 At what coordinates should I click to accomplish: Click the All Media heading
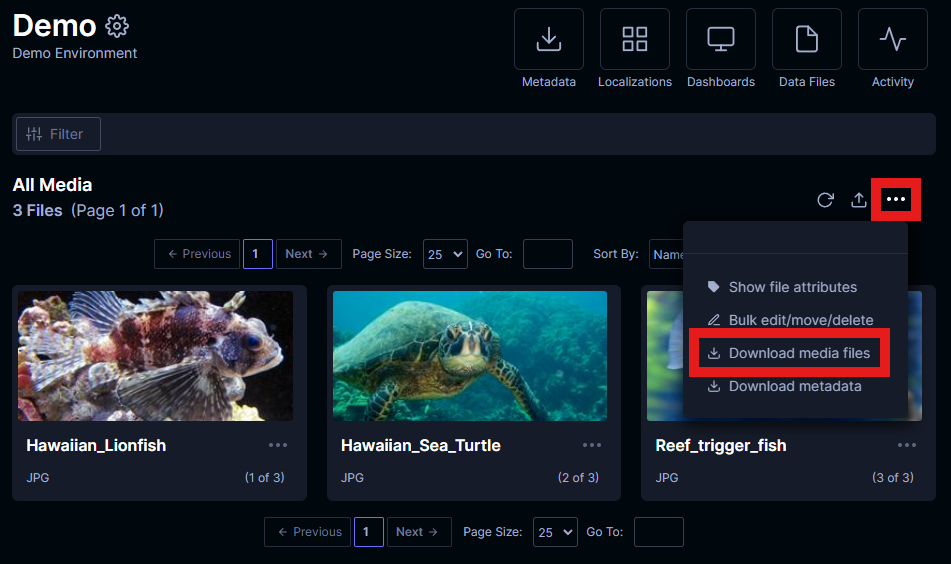click(x=53, y=185)
